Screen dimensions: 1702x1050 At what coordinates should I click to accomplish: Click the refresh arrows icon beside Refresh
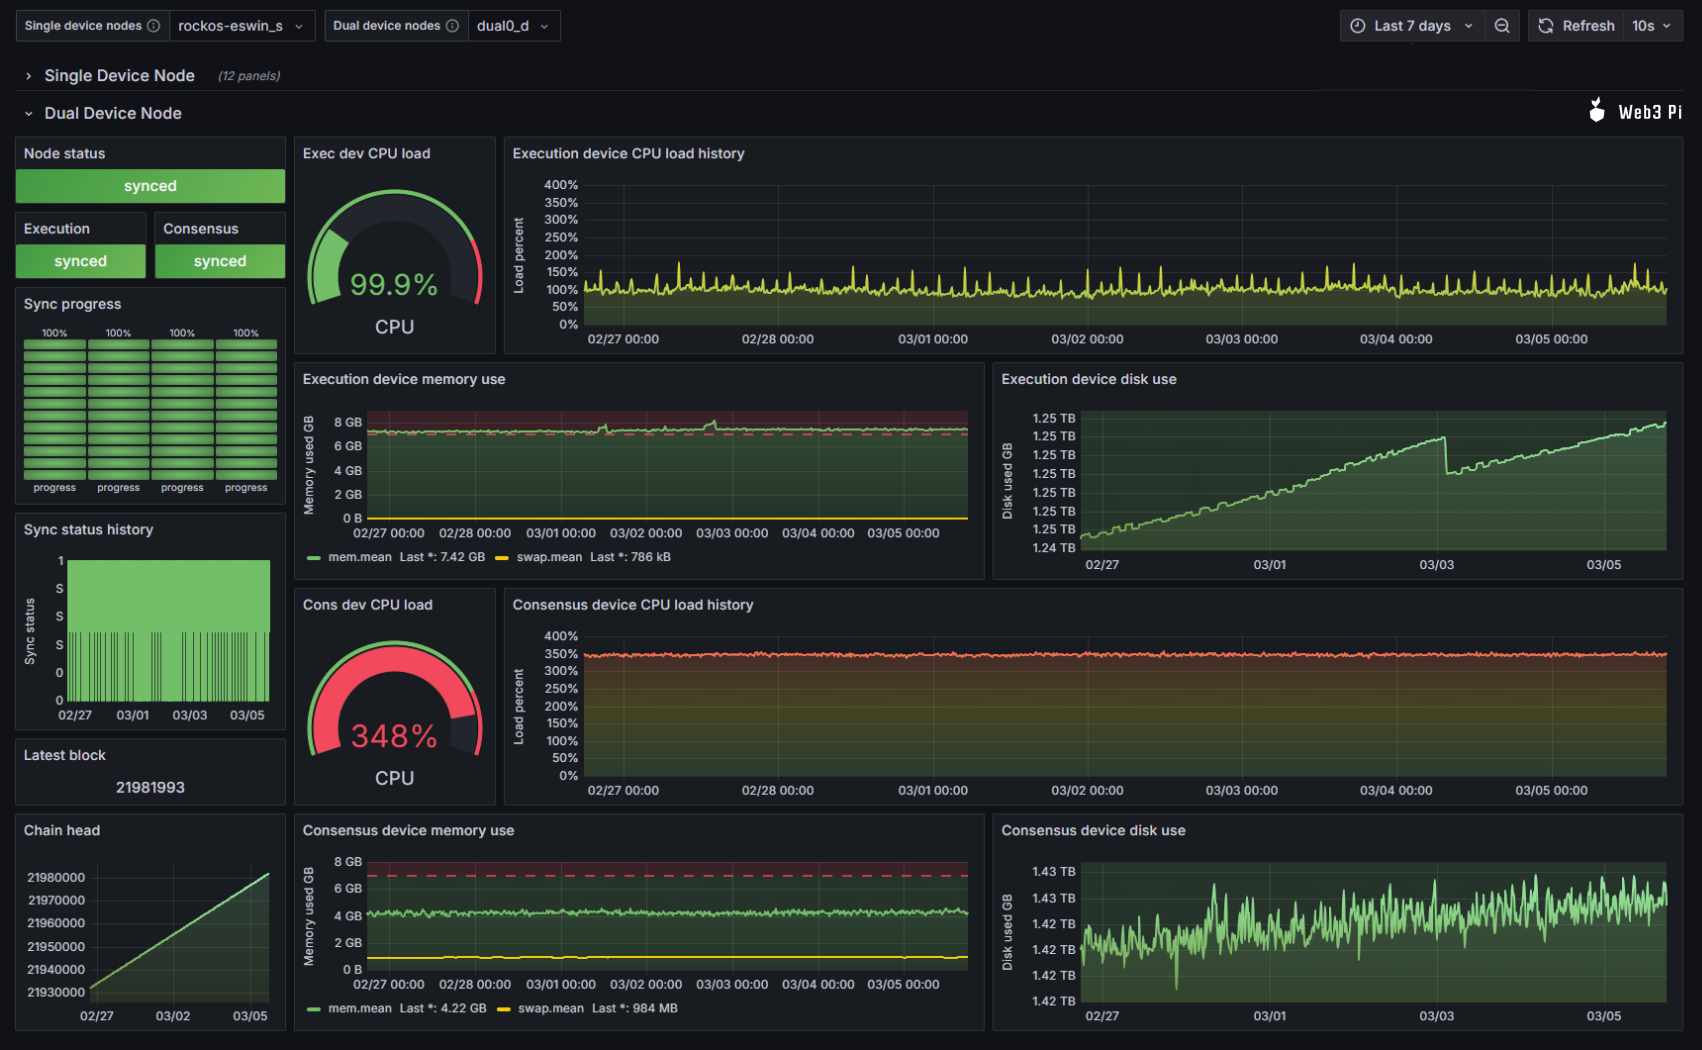tap(1545, 25)
